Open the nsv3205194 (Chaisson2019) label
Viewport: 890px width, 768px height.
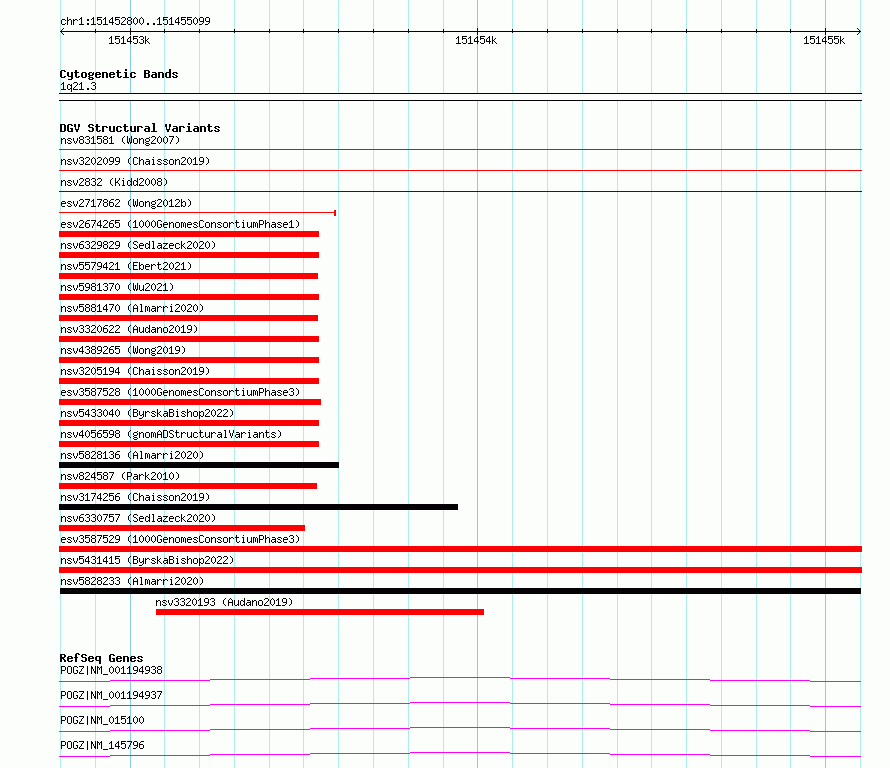pyautogui.click(x=135, y=371)
